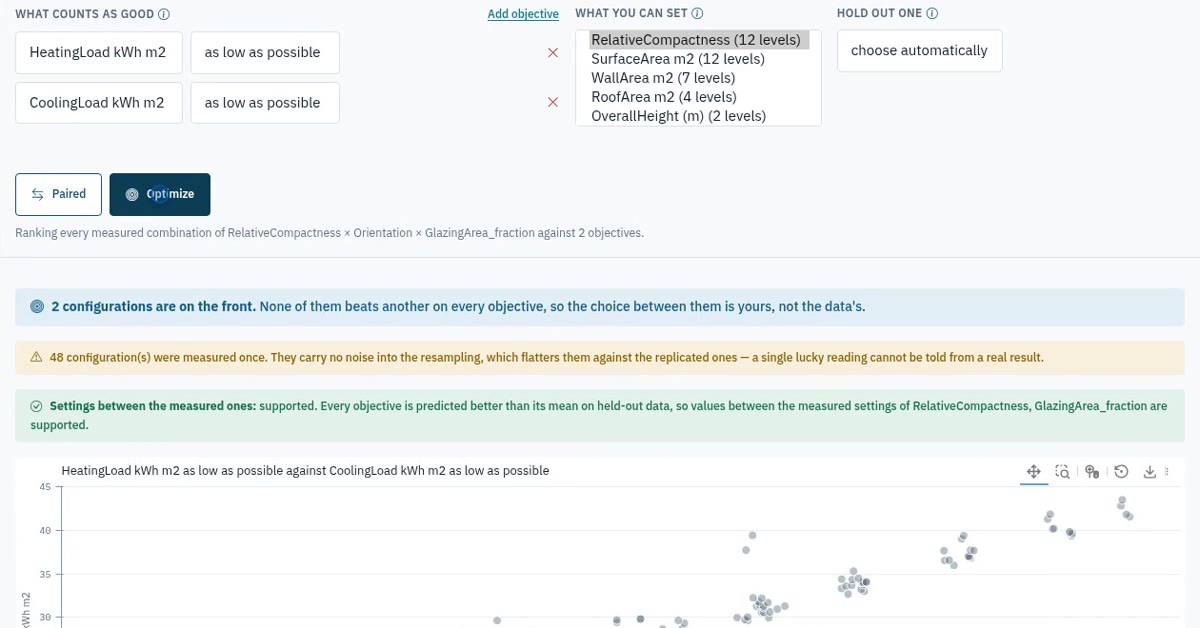The width and height of the screenshot is (1200, 628).
Task: Click checkmark icon in green banner
Action: (36, 406)
